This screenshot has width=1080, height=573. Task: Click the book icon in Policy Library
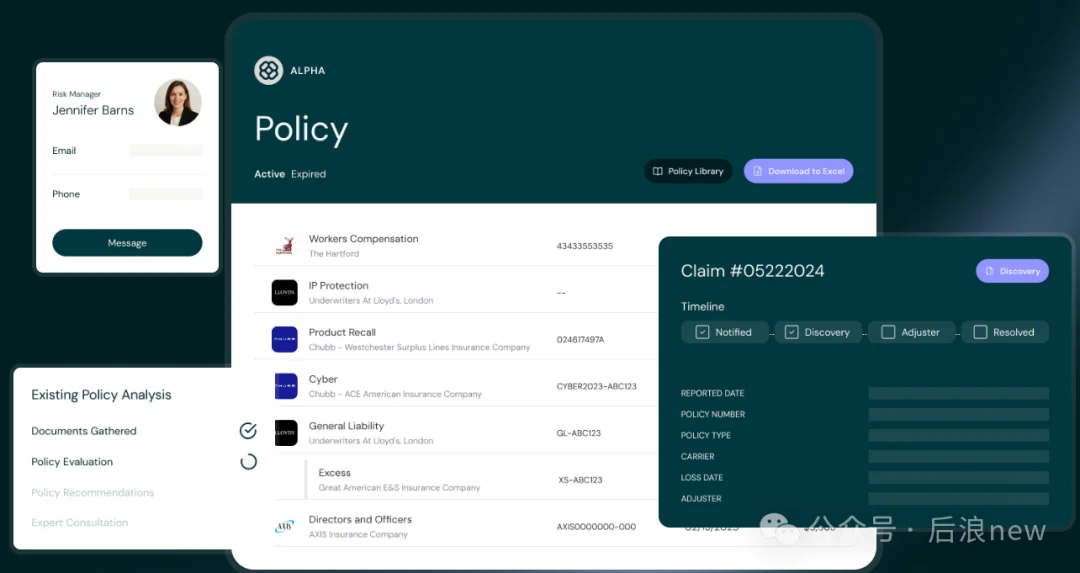point(658,171)
